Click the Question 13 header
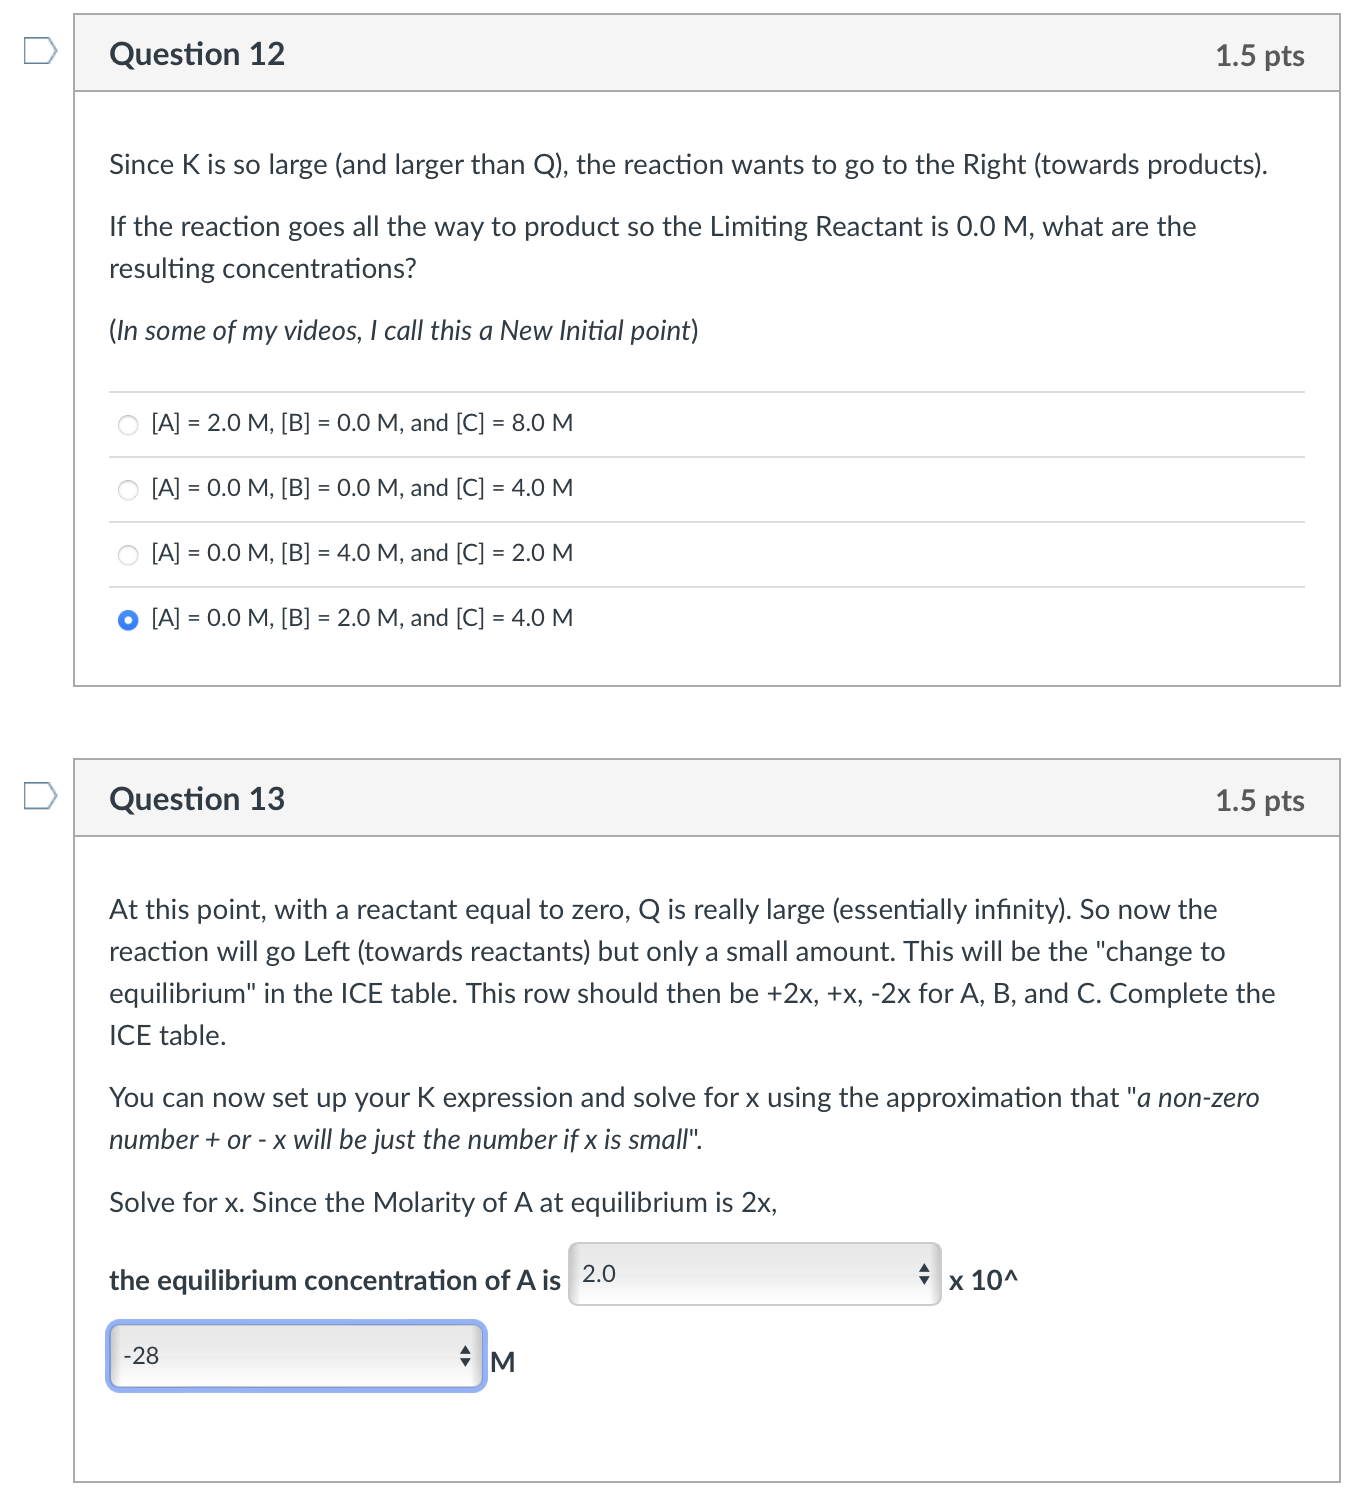Viewport: 1358px width, 1512px height. click(x=197, y=798)
